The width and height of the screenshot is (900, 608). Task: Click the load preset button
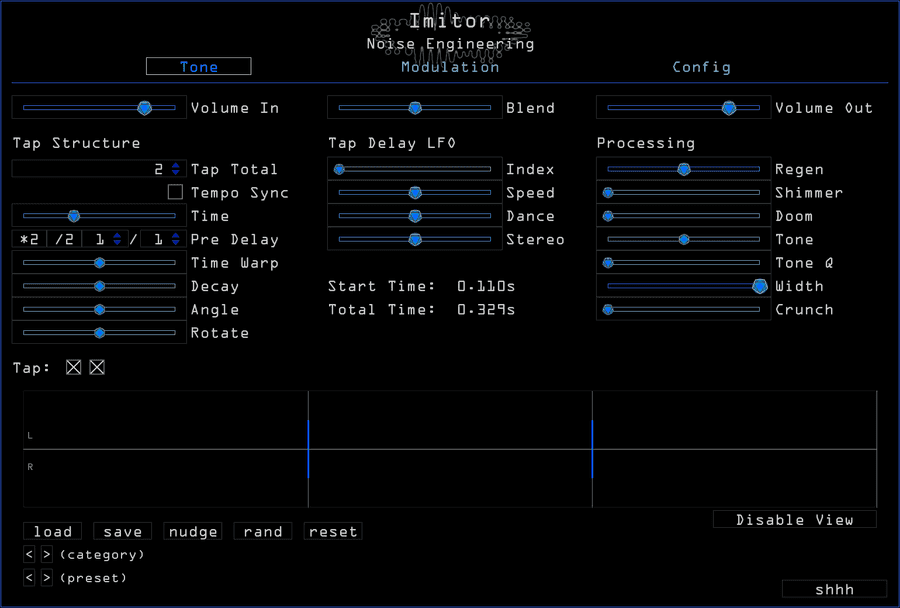click(x=53, y=531)
